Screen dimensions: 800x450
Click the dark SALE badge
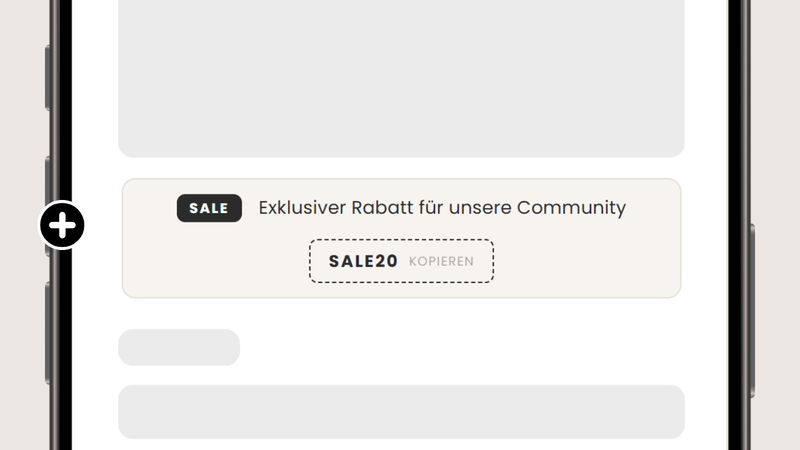(209, 208)
